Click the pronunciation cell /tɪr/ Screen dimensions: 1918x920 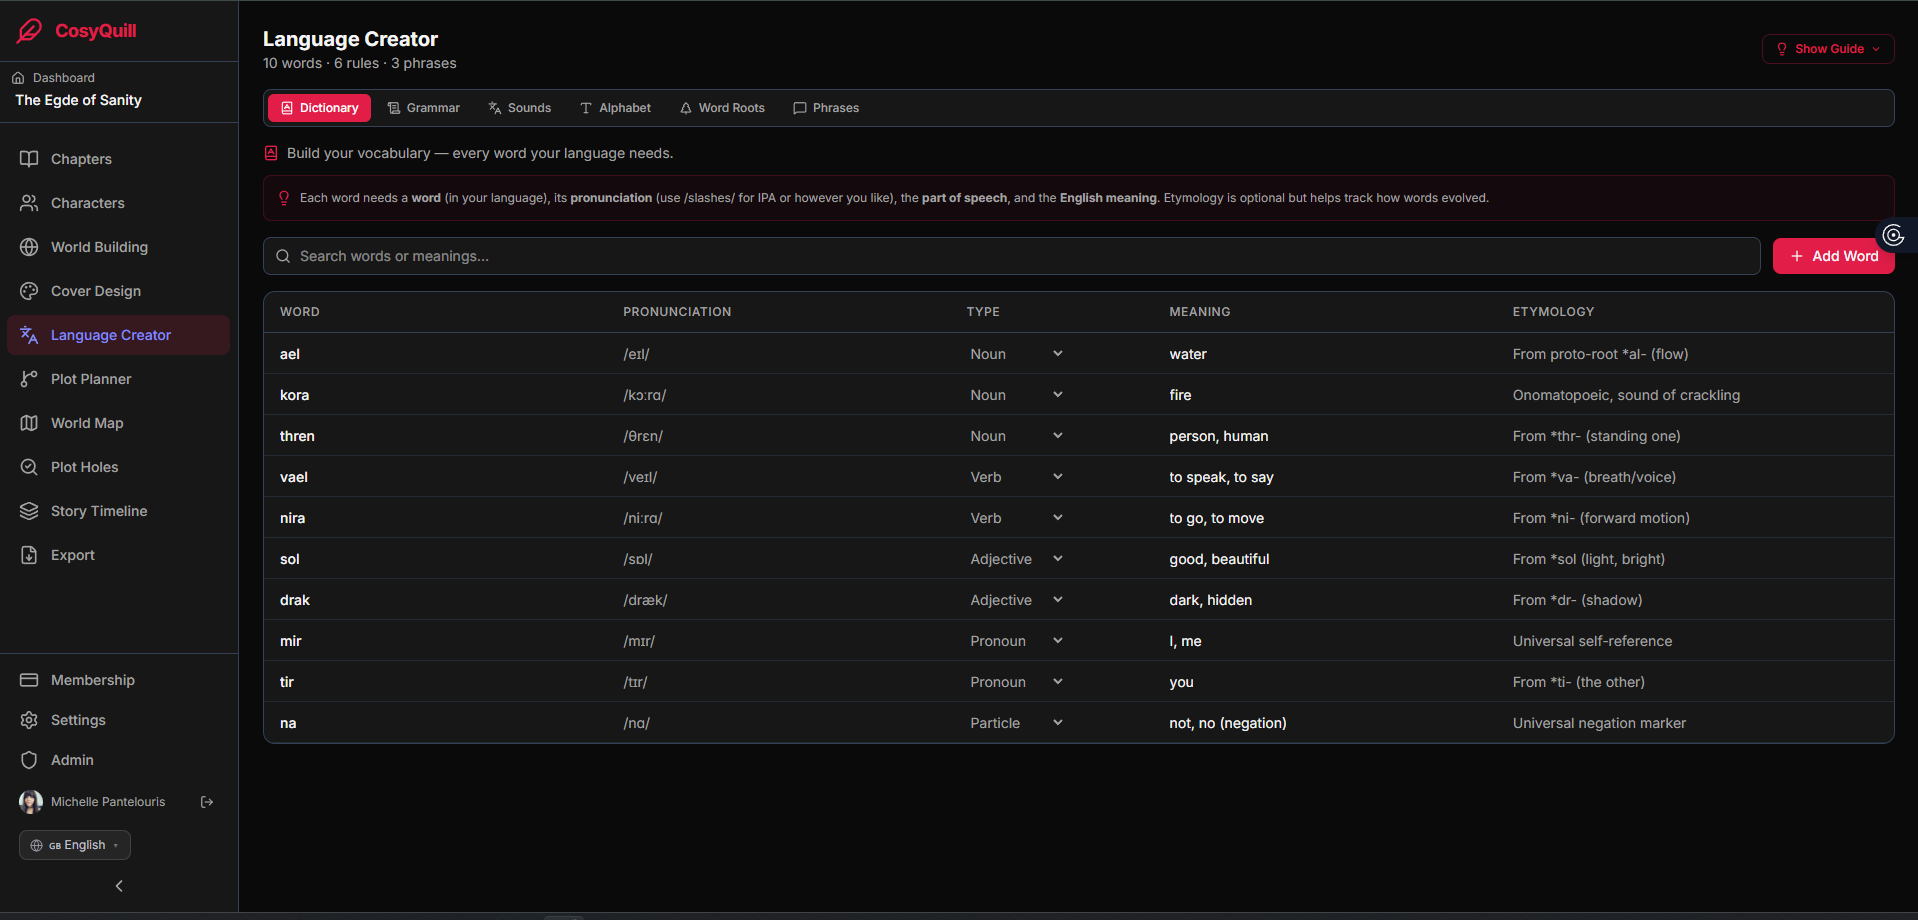635,682
